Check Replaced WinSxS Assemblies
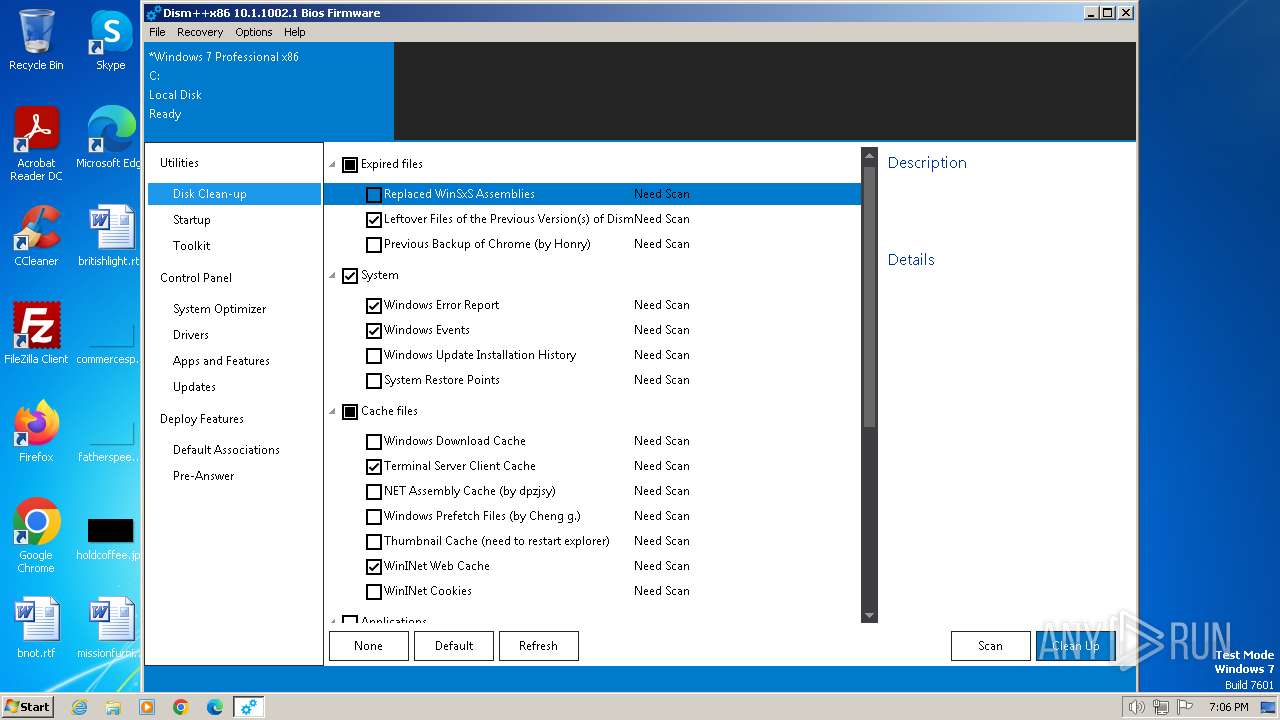 pyautogui.click(x=374, y=195)
